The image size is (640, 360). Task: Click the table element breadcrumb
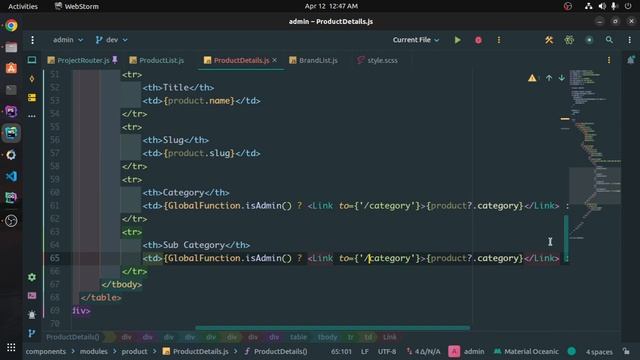tap(298, 337)
